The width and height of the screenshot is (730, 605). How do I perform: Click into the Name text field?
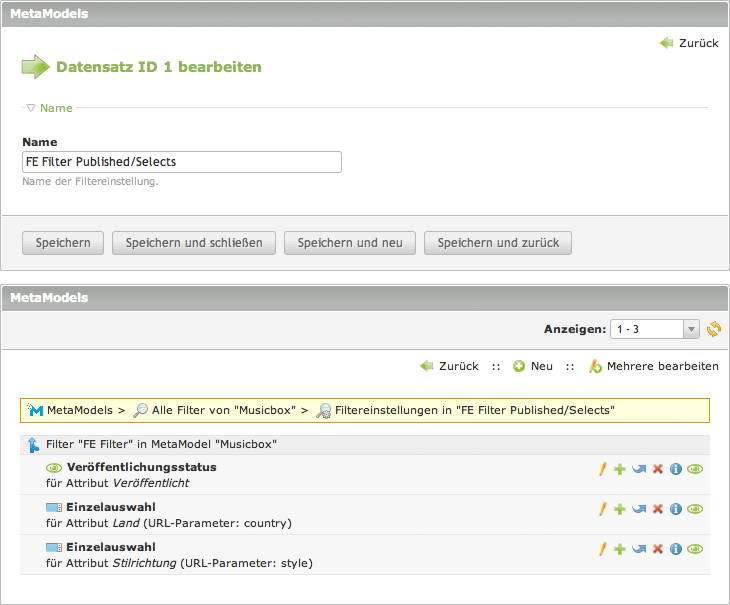182,162
